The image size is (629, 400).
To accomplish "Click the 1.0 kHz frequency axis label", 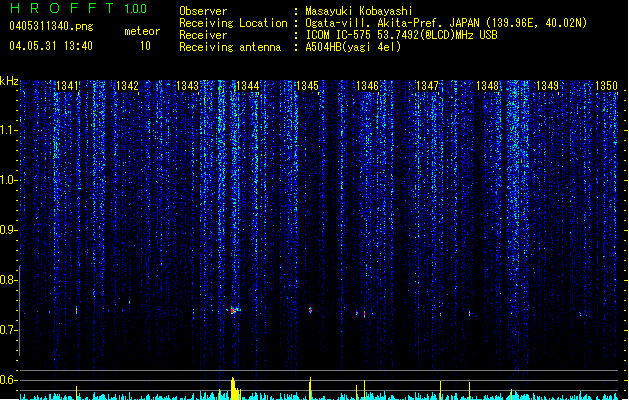I will pos(8,180).
